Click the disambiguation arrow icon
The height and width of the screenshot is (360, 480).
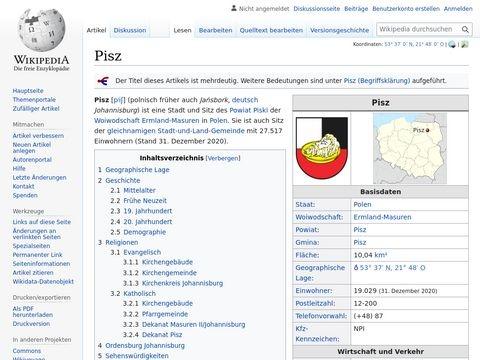click(103, 81)
